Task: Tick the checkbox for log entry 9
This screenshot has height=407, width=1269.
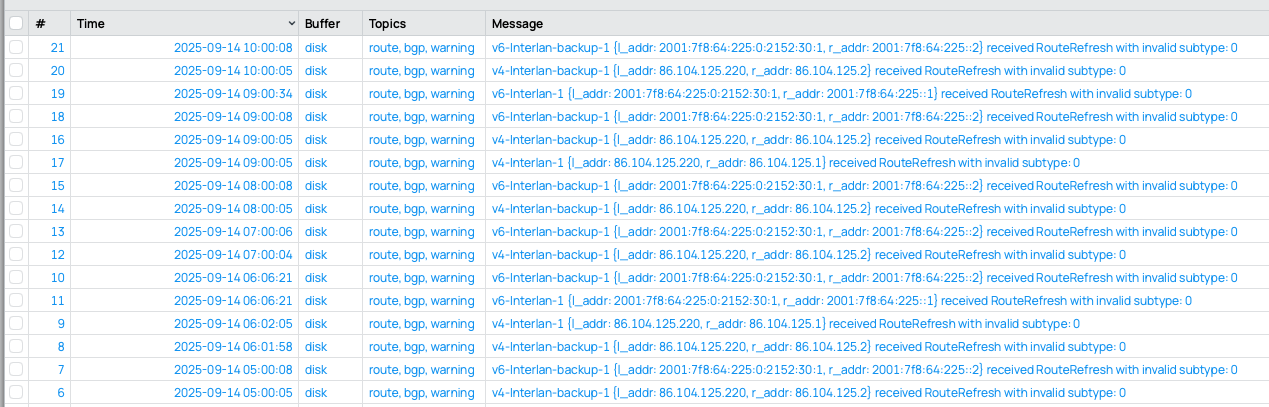Action: [x=16, y=324]
